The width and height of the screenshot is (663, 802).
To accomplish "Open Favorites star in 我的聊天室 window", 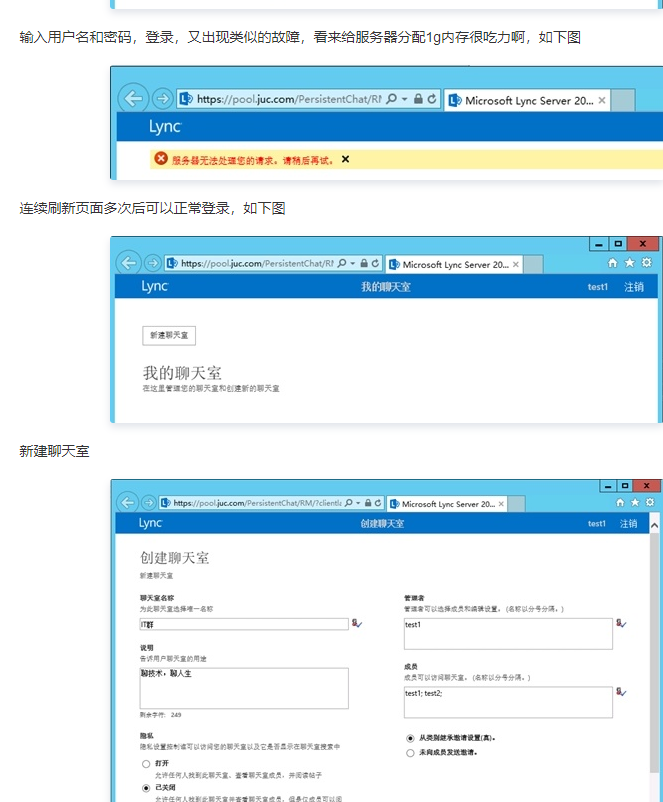I will [630, 262].
